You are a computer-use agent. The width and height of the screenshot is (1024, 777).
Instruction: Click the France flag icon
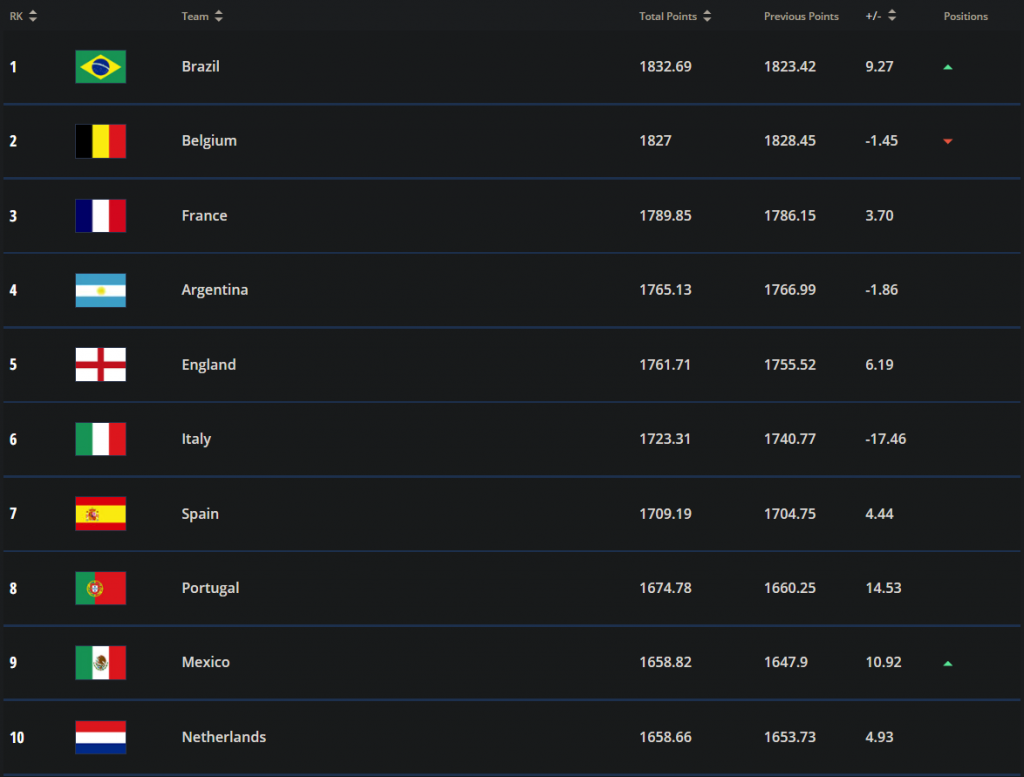100,216
